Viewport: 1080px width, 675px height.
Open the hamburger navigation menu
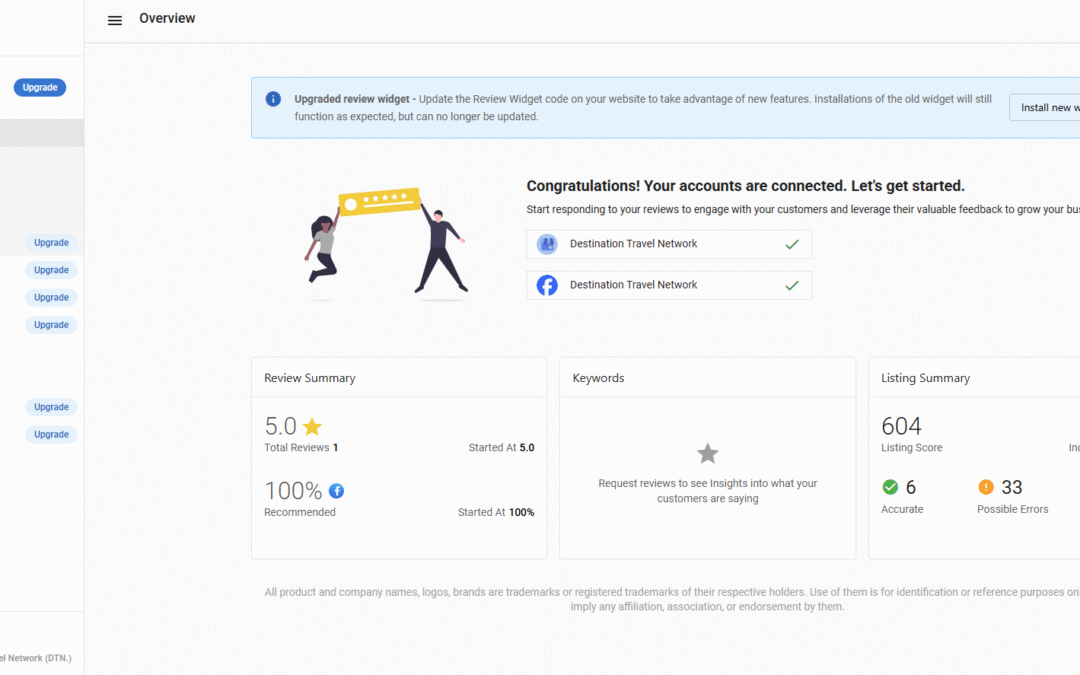pos(115,20)
